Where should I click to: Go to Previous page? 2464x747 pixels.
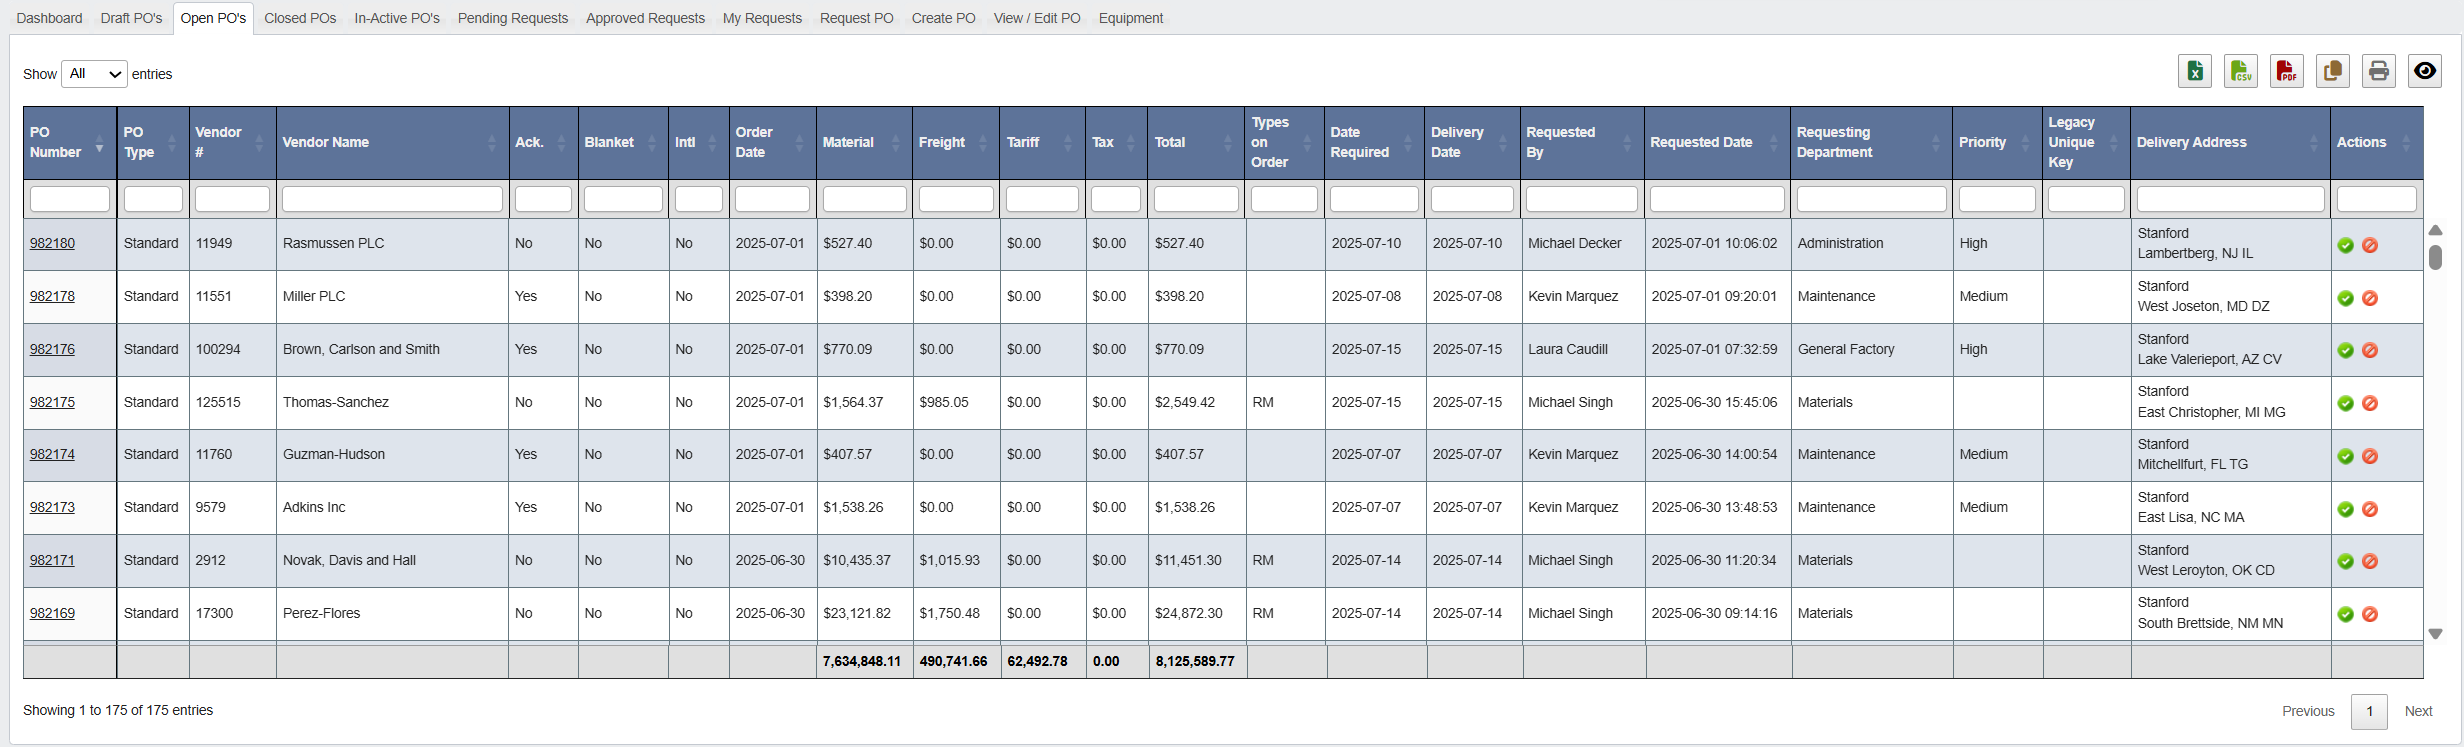[x=2308, y=711]
